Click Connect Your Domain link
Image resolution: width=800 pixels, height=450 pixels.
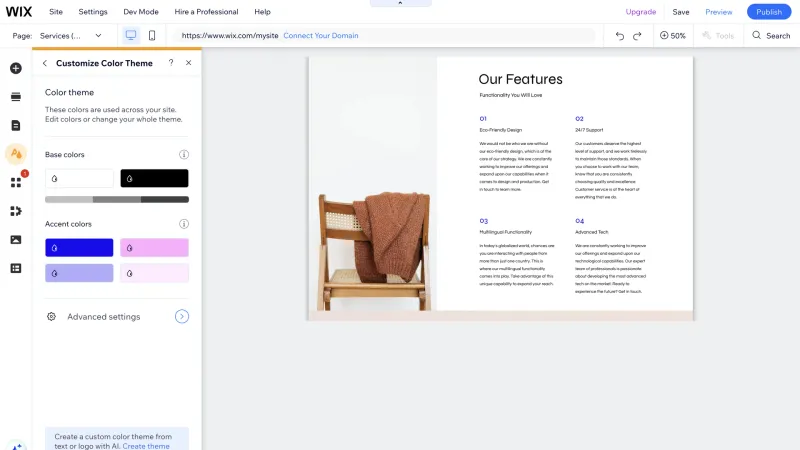[x=321, y=36]
